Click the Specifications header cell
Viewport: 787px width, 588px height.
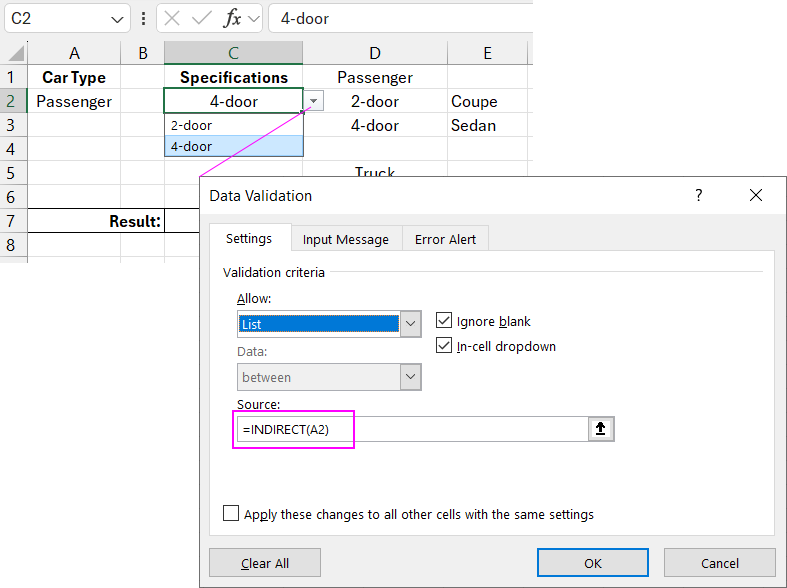[233, 77]
